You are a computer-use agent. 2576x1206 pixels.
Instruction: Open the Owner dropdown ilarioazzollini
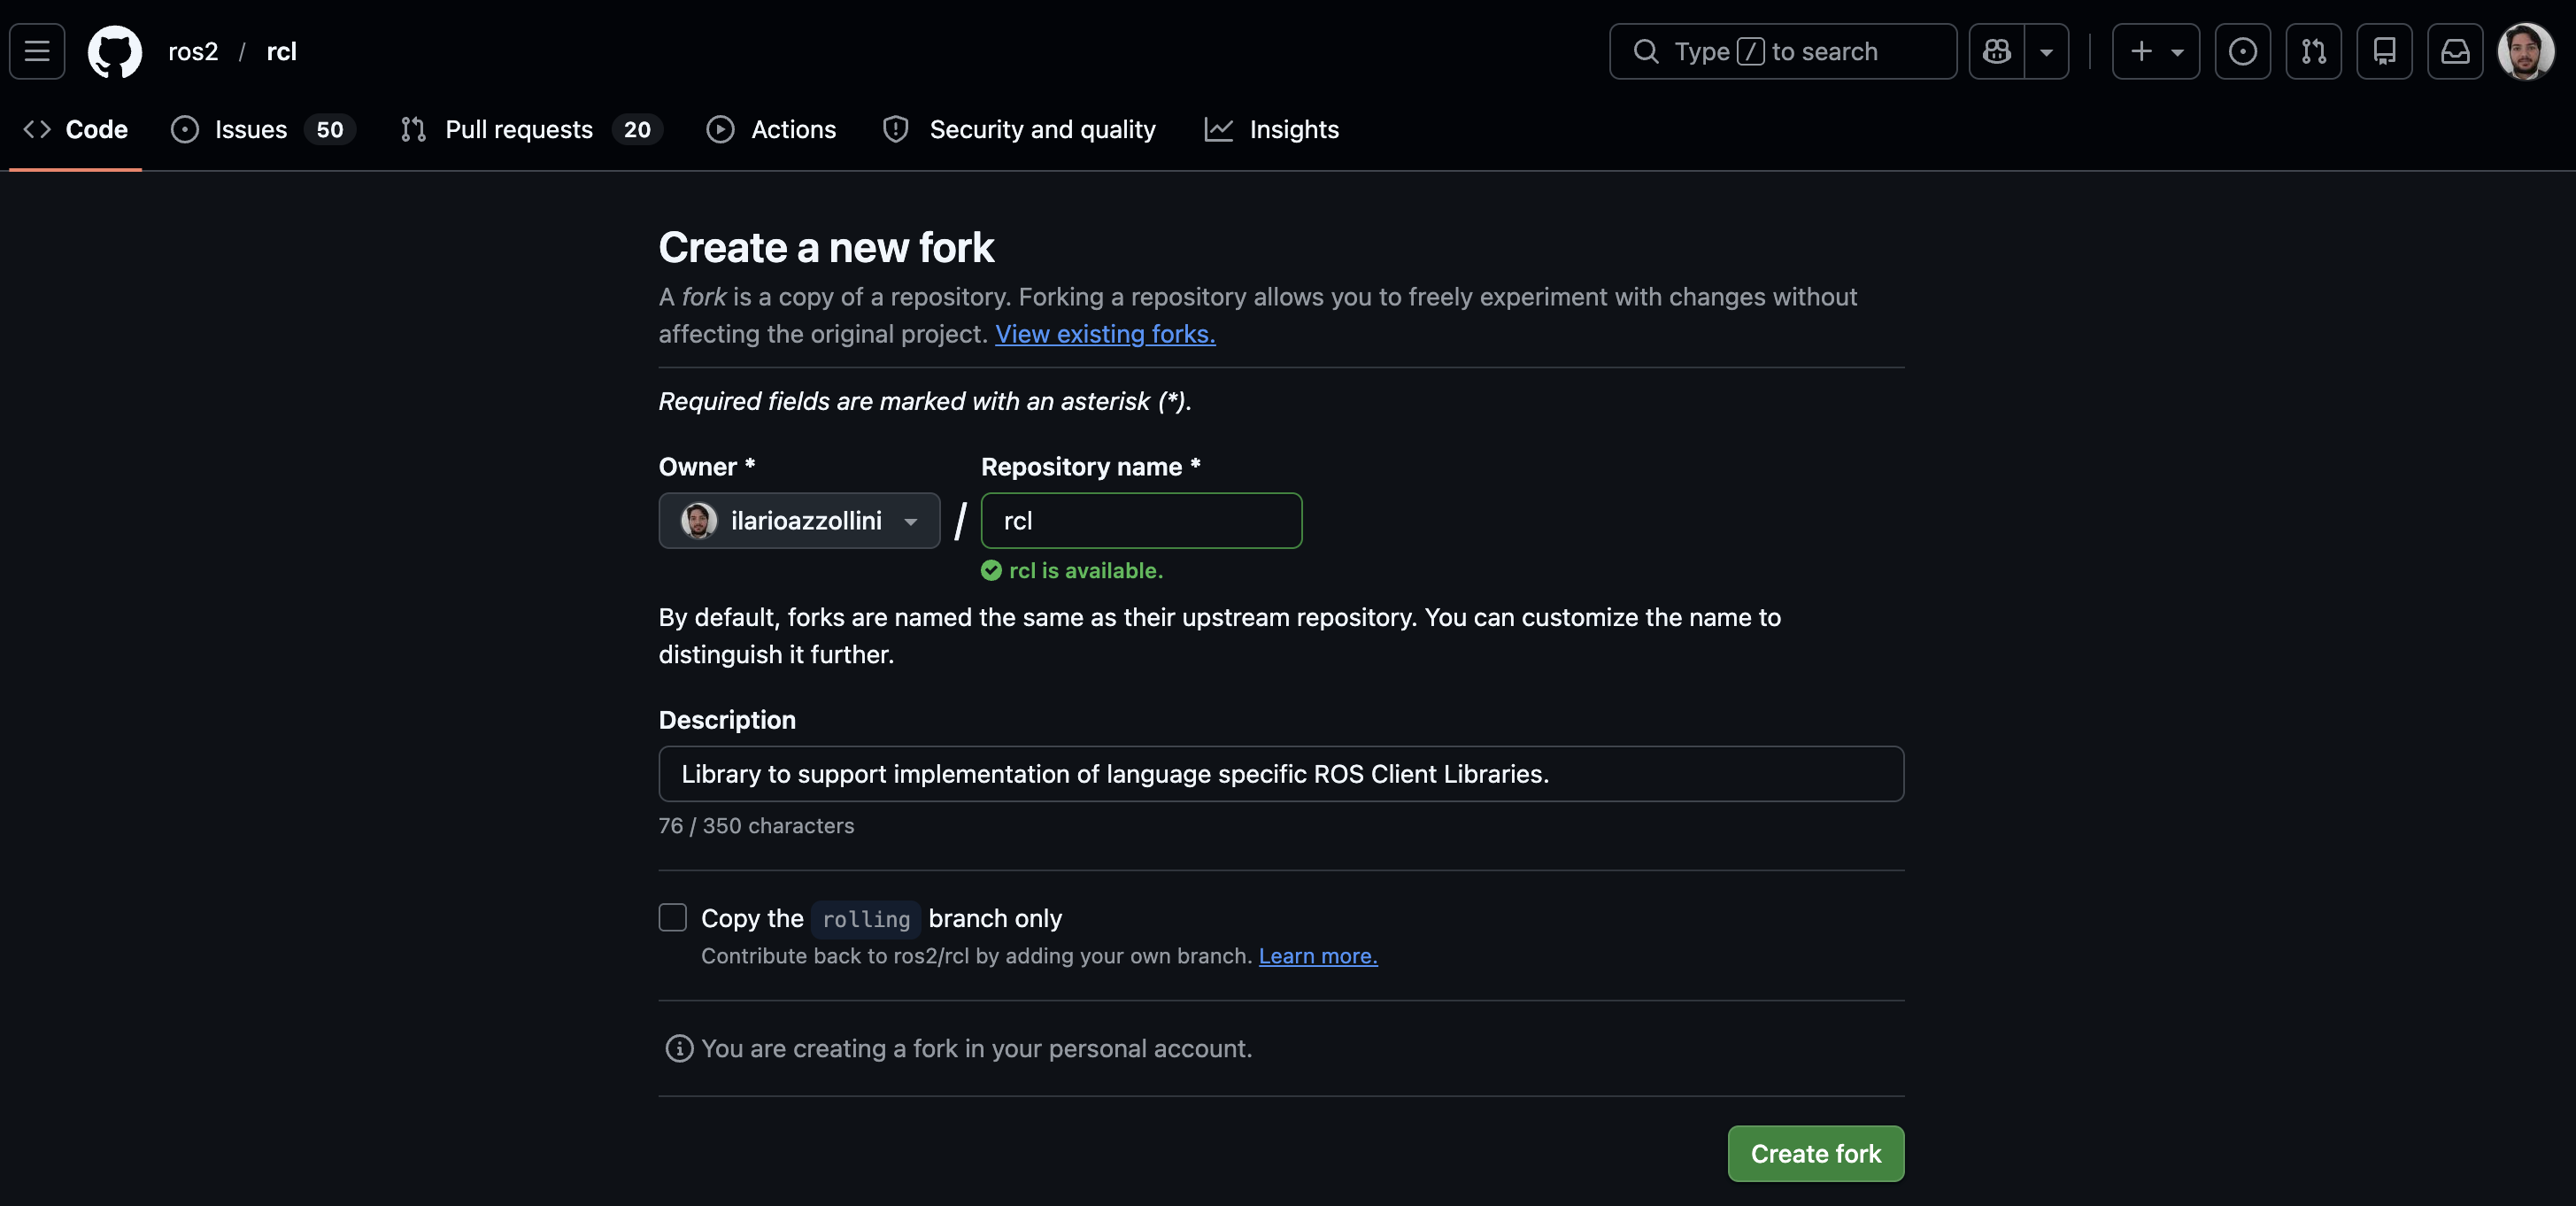799,520
